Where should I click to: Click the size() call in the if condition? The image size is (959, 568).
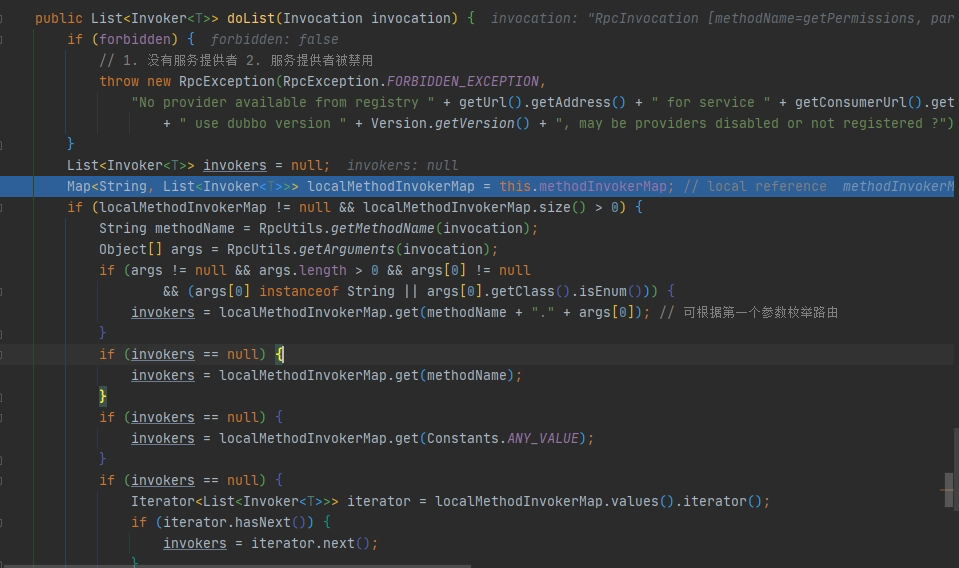pos(555,207)
